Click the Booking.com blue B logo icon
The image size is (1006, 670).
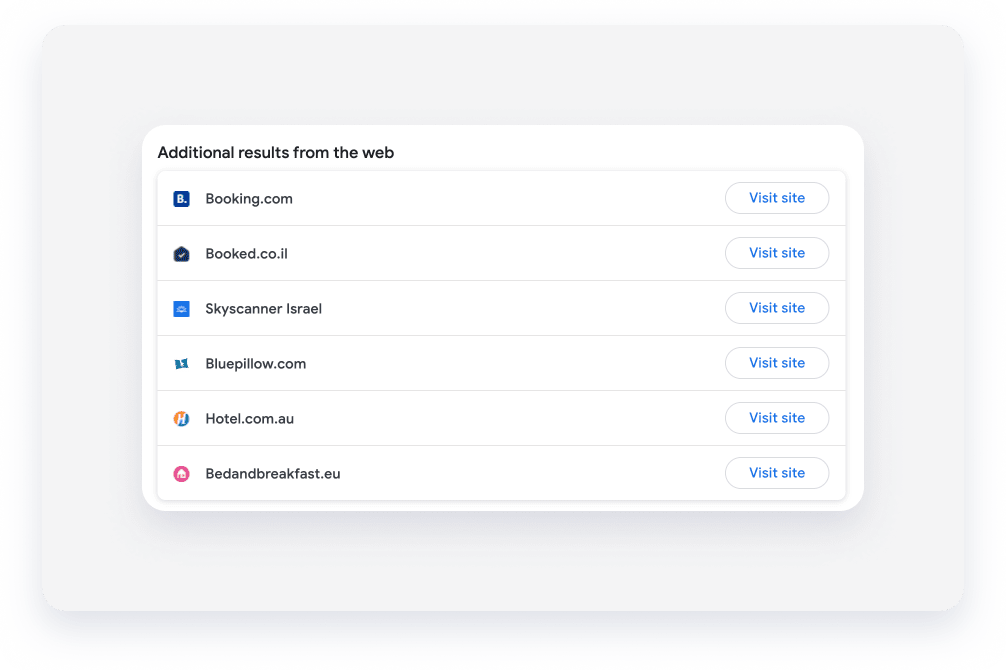[182, 199]
